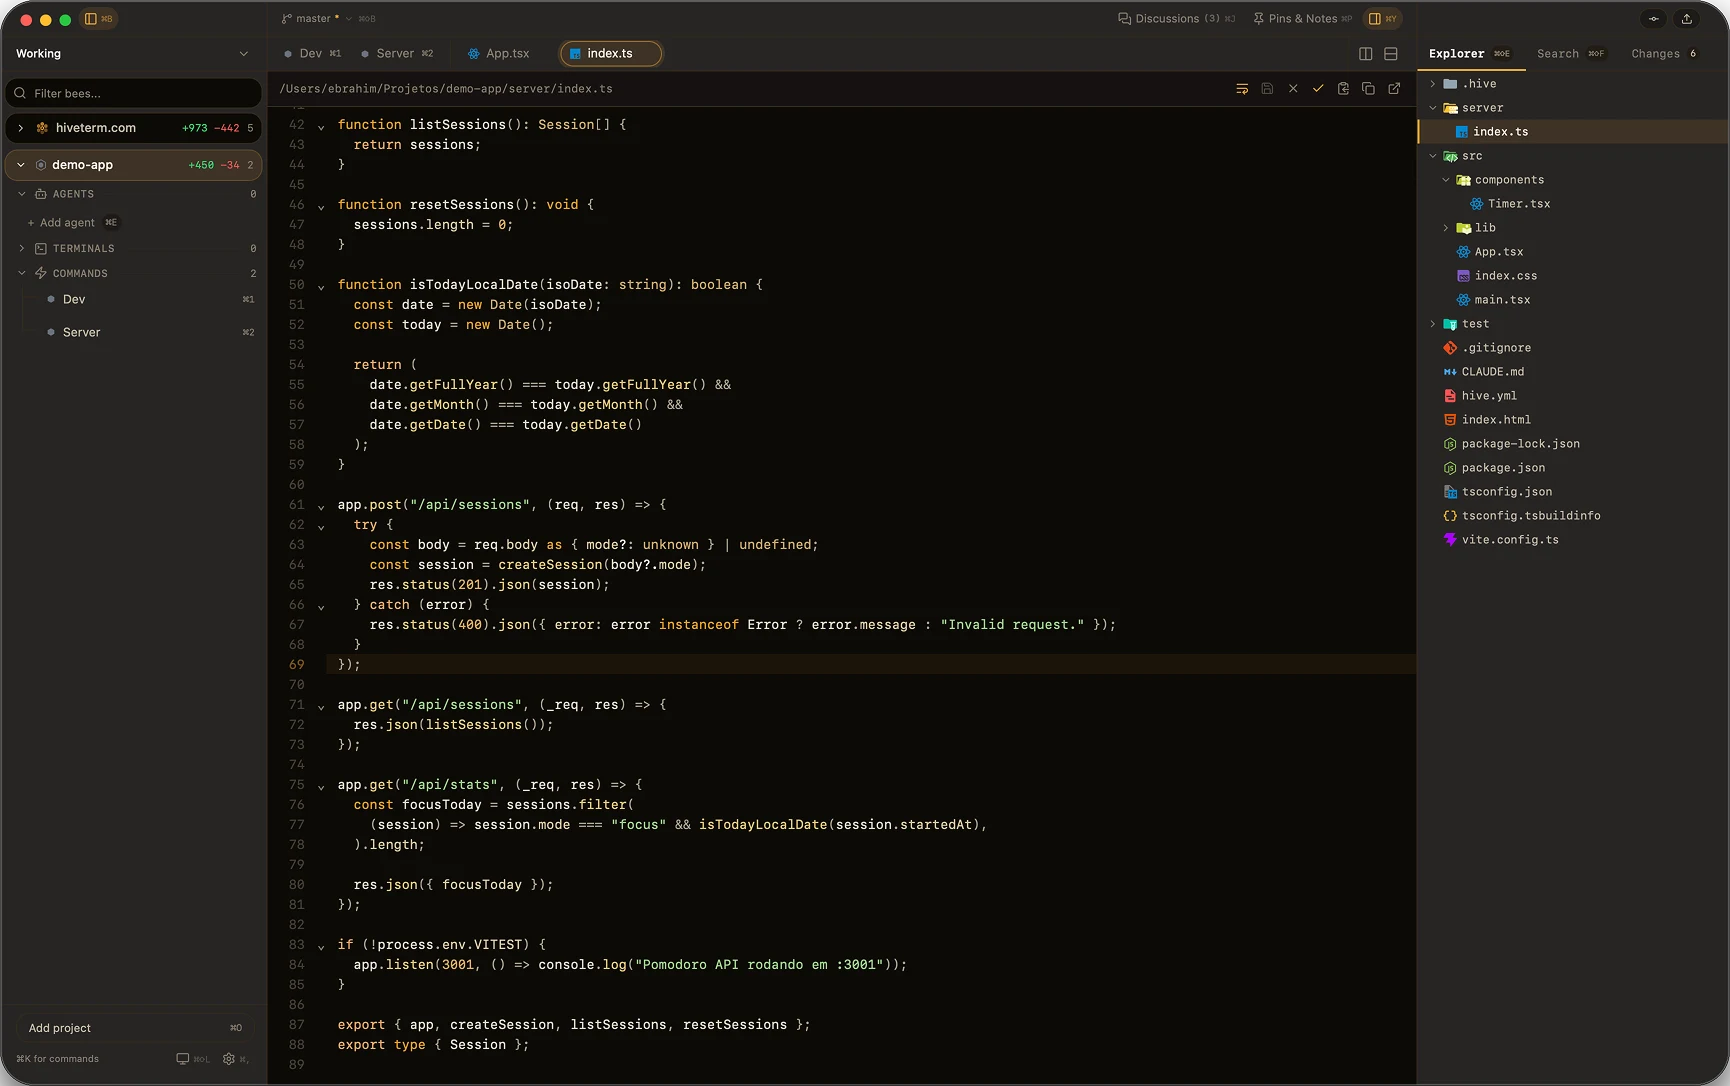Screen dimensions: 1730x1086
Task: Expand the lib folder
Action: coord(1446,228)
